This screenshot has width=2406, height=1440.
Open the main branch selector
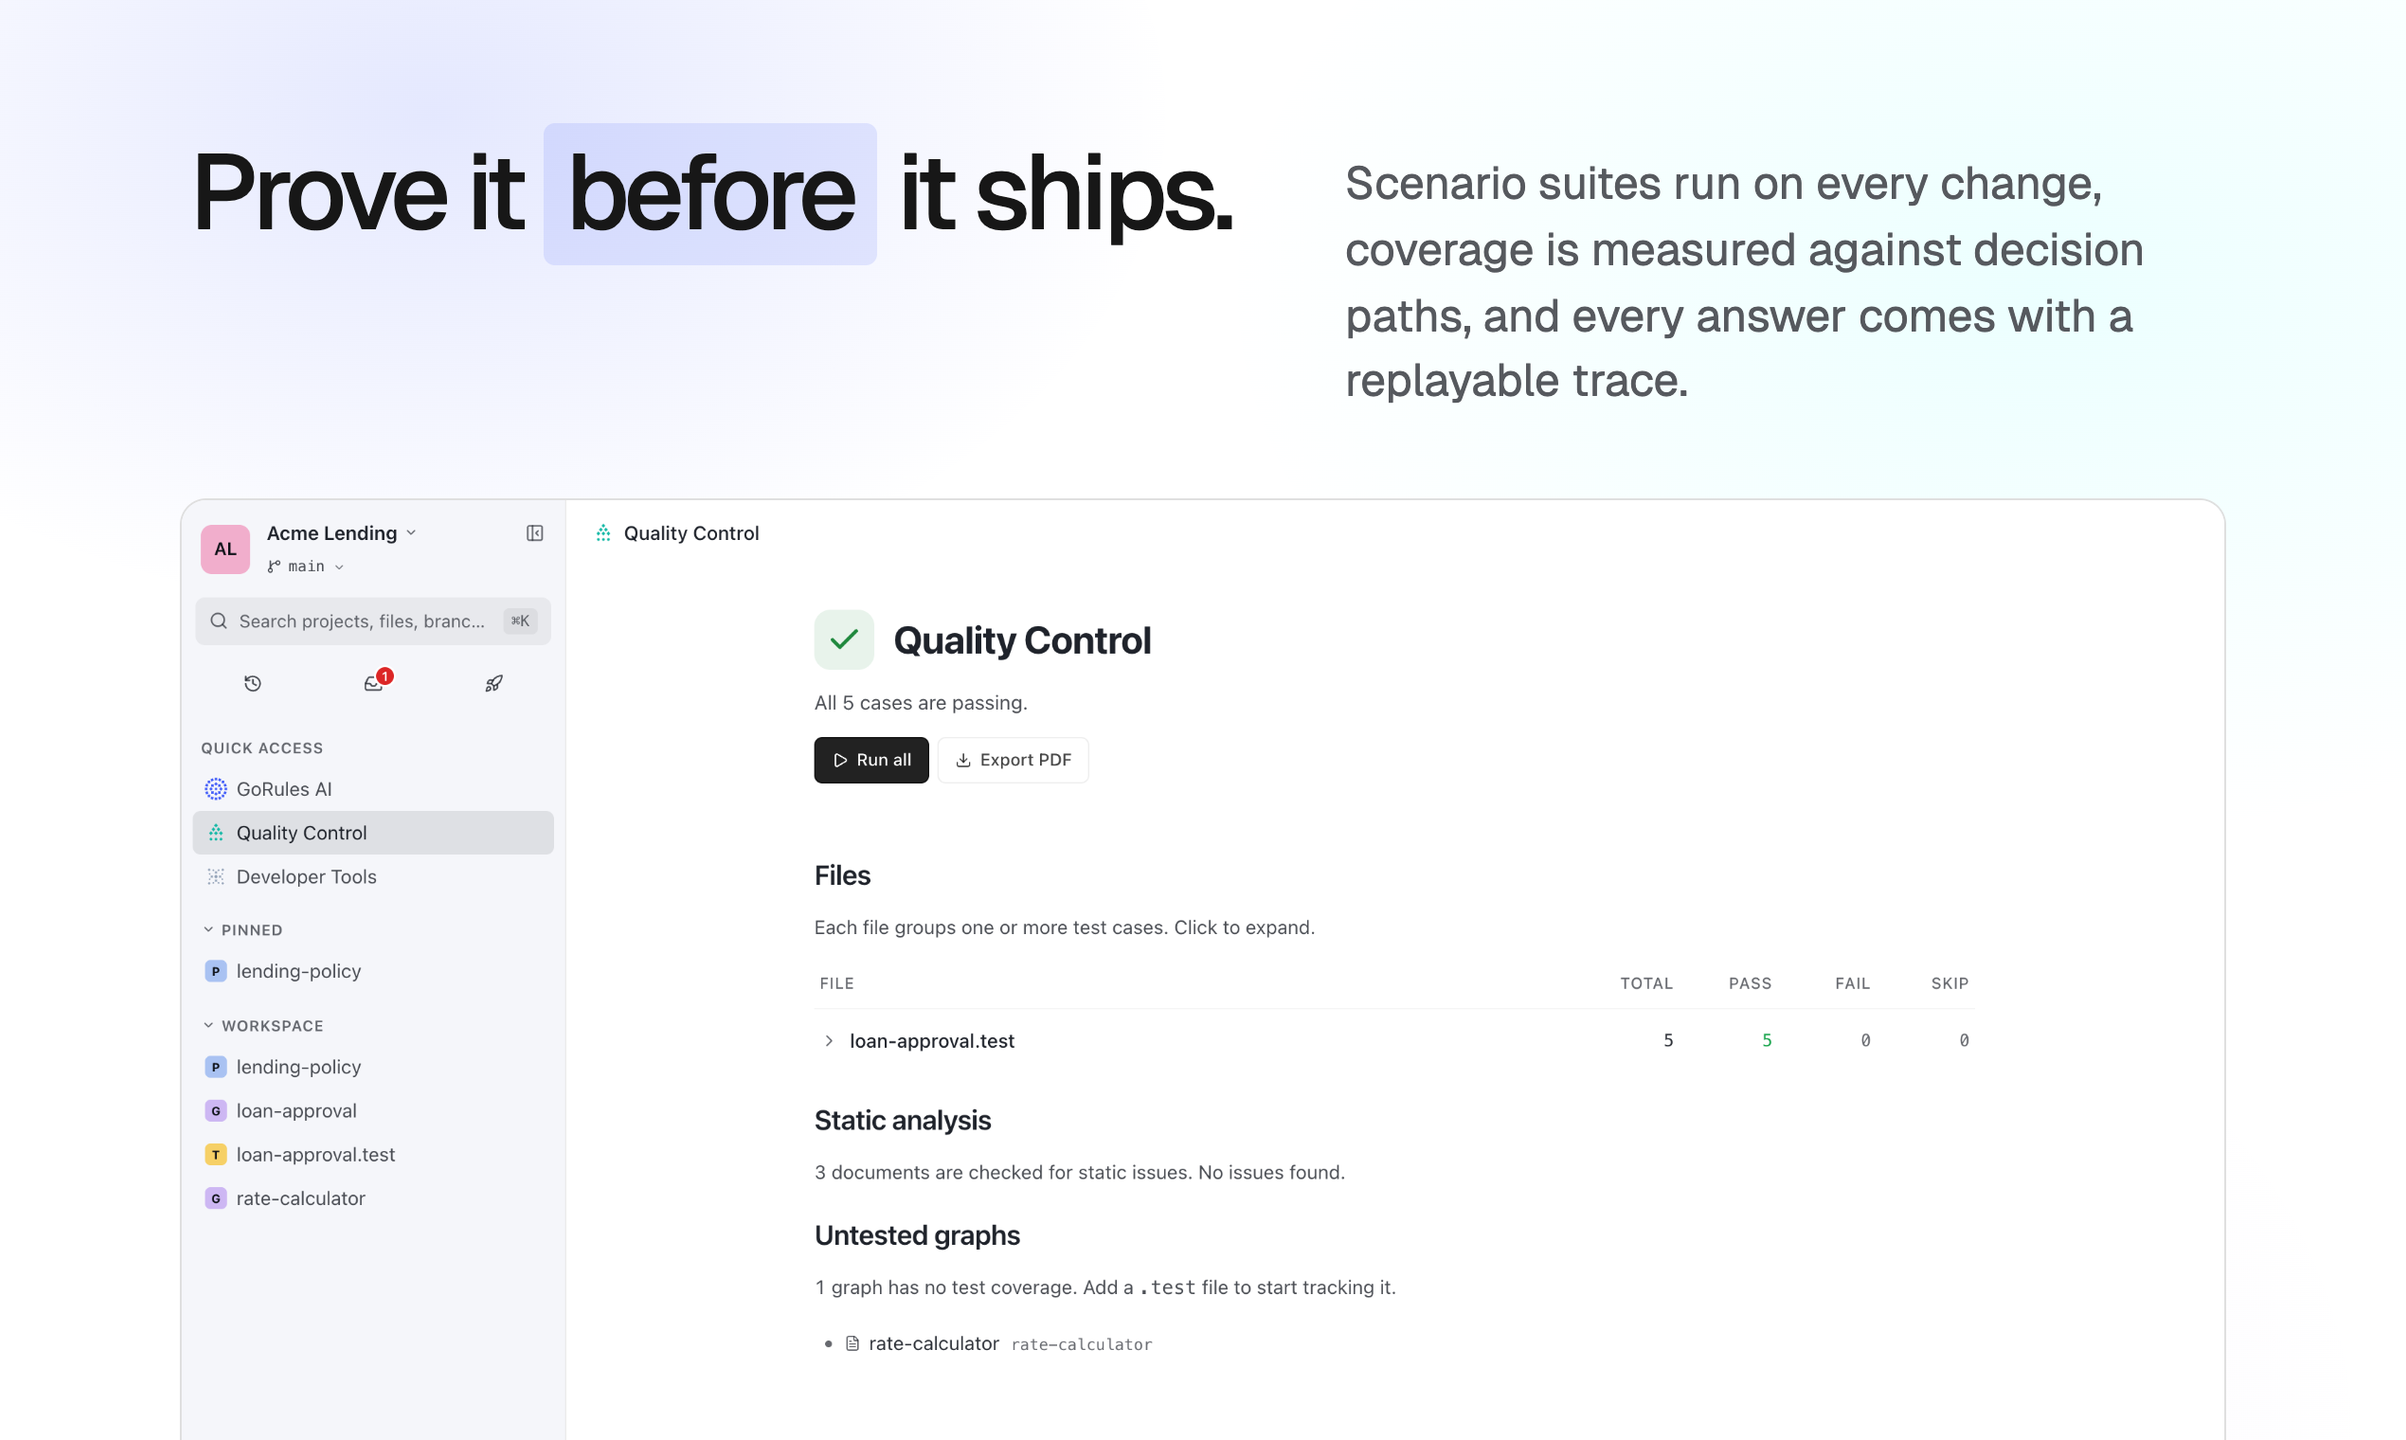pyautogui.click(x=306, y=566)
